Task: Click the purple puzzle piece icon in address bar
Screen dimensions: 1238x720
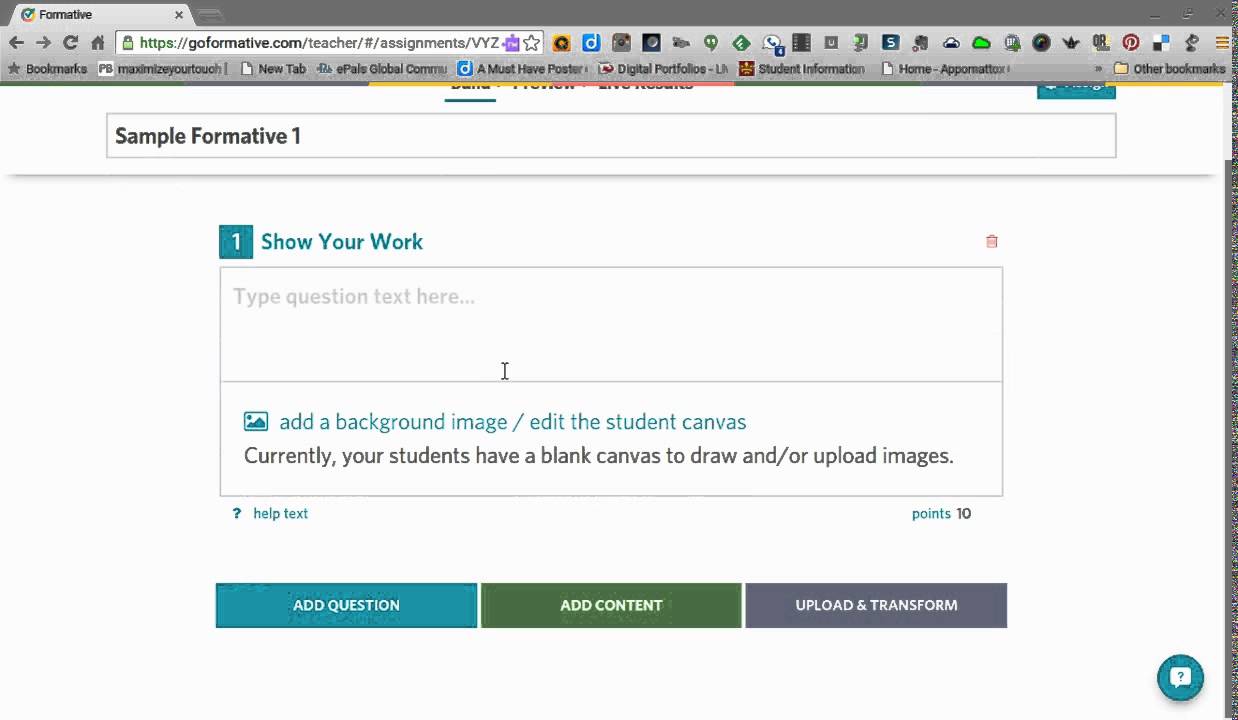Action: [512, 43]
